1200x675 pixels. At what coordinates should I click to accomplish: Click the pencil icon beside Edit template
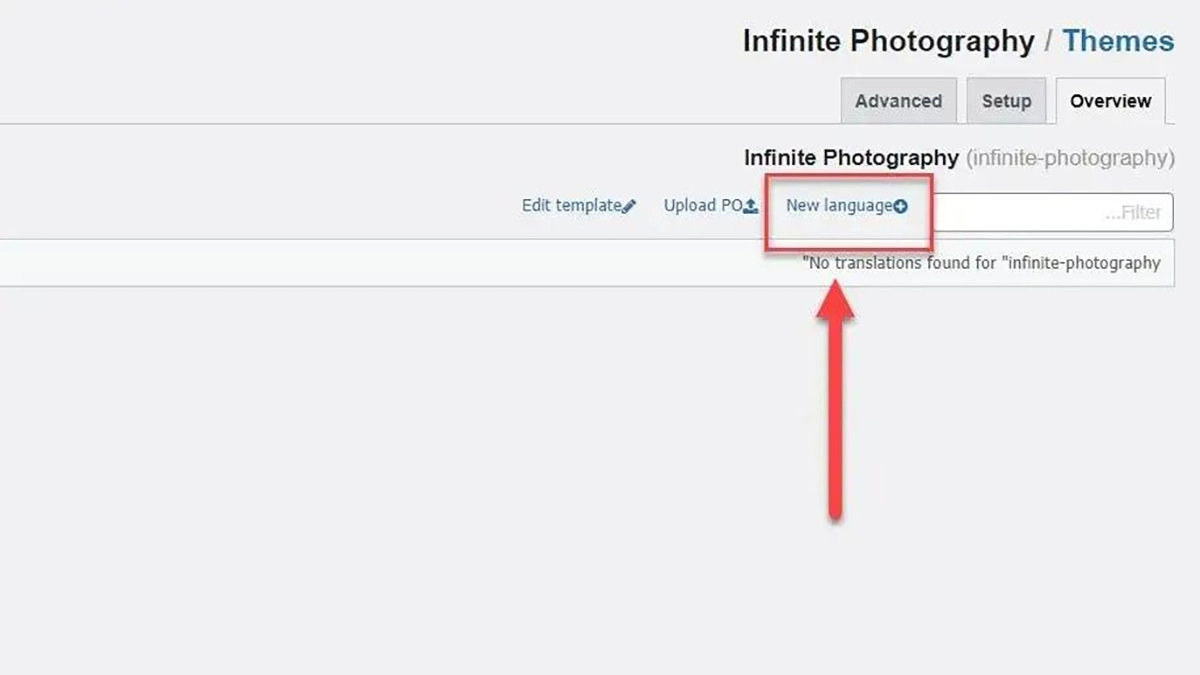[x=629, y=207]
